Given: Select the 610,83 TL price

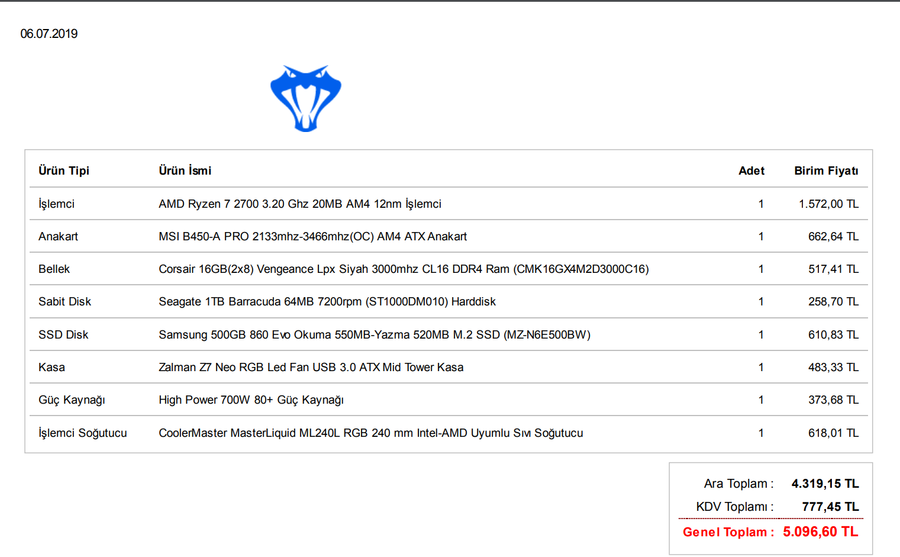Looking at the screenshot, I should tap(833, 335).
